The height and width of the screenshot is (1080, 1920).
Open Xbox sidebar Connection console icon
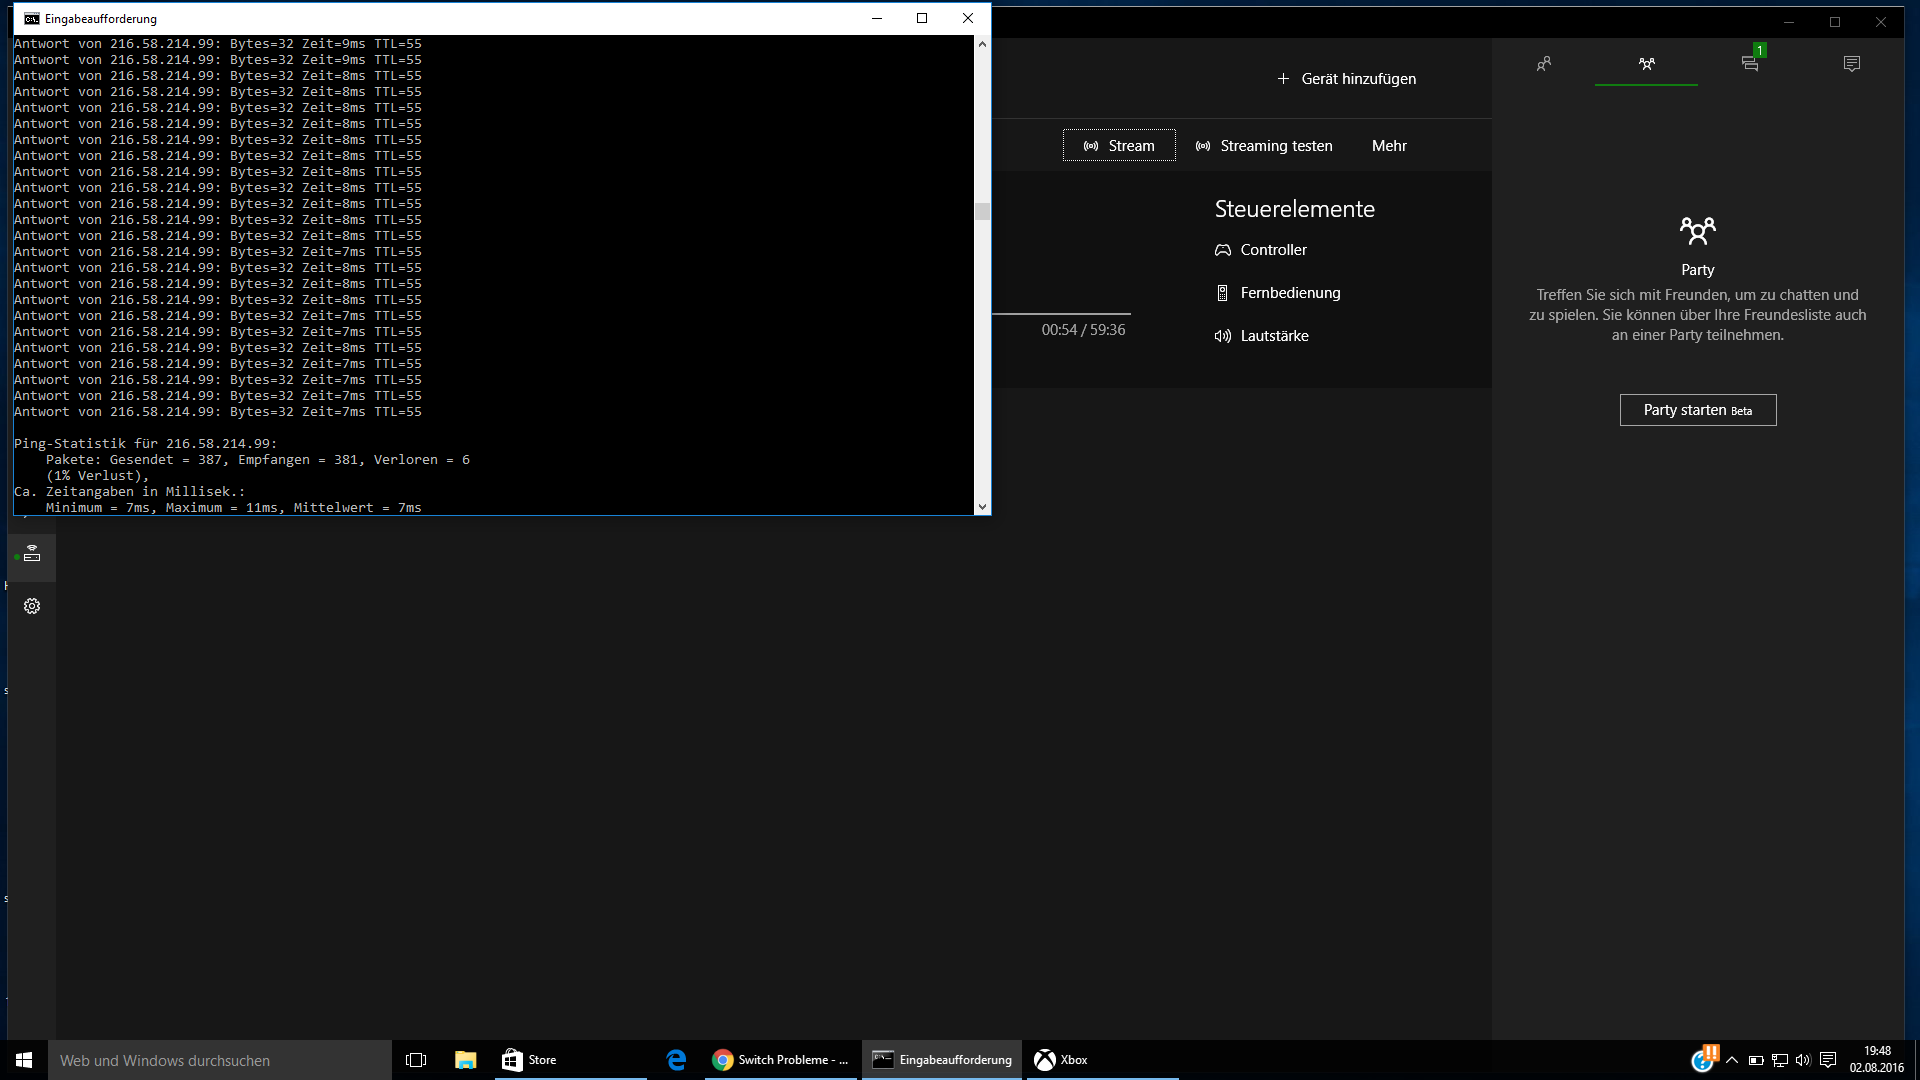pyautogui.click(x=32, y=555)
